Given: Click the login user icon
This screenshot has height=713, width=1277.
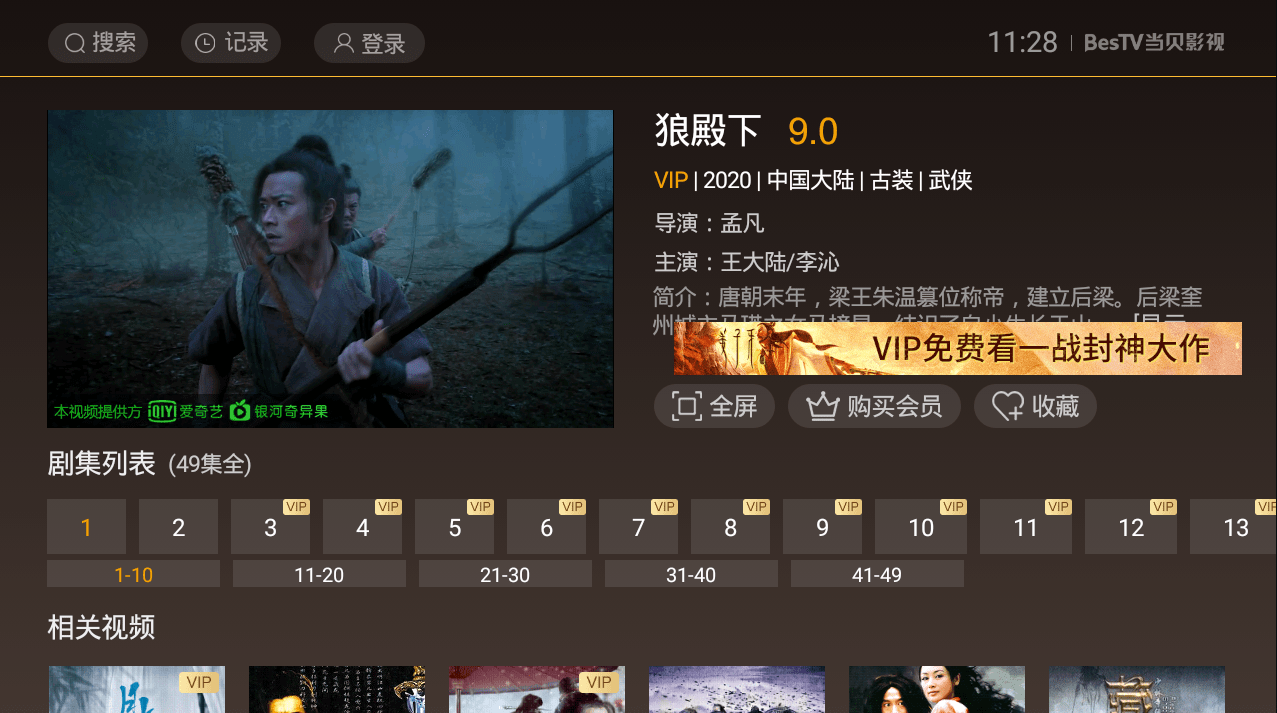Looking at the screenshot, I should [344, 43].
